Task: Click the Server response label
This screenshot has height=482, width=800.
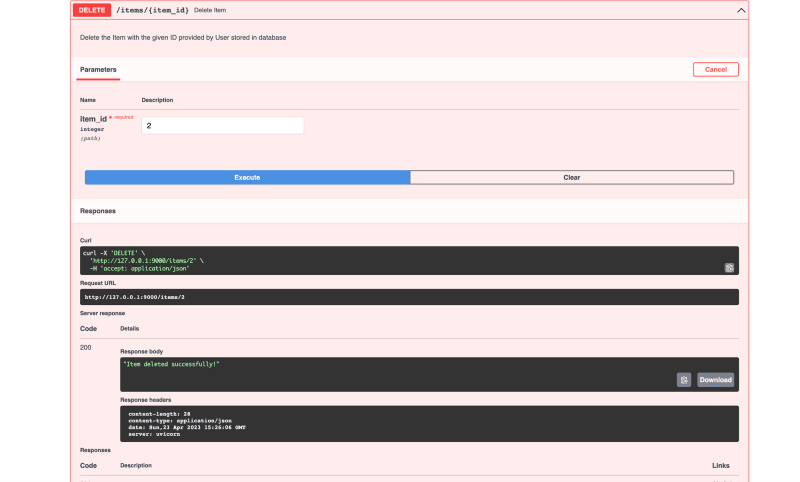Action: point(103,313)
